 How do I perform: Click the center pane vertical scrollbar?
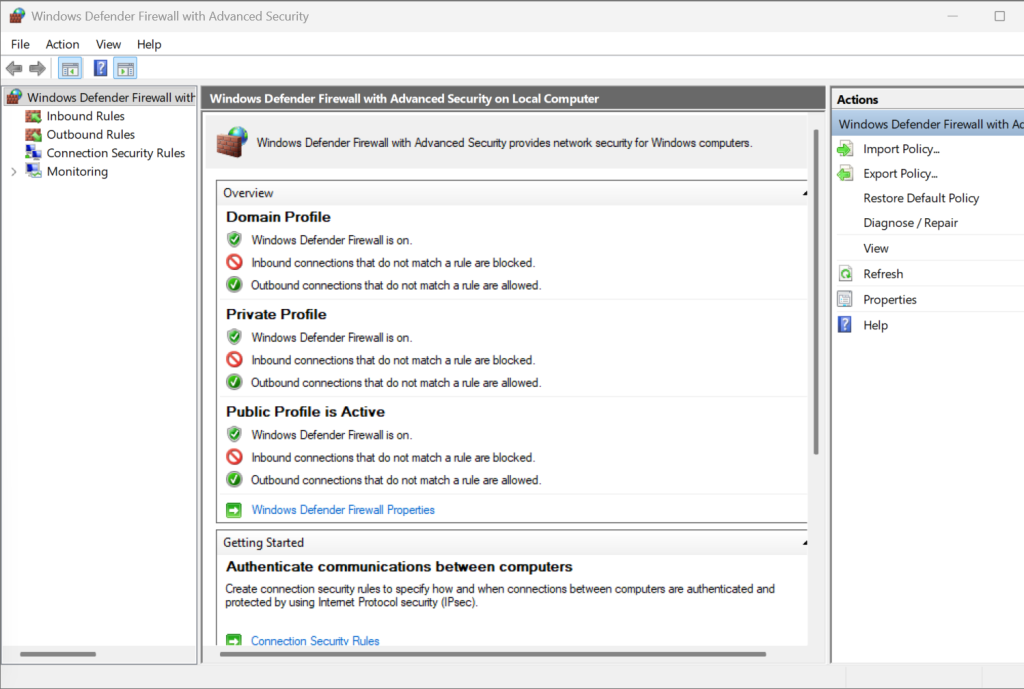[816, 300]
